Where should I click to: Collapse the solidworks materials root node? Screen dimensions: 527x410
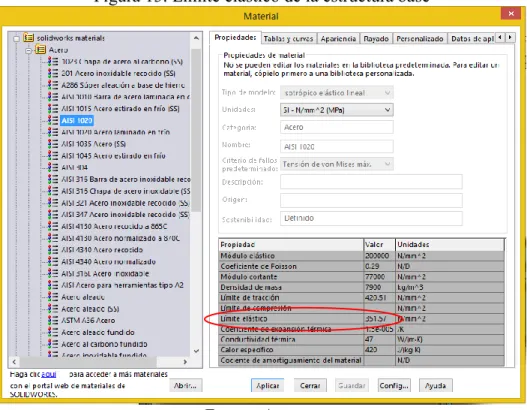click(x=16, y=39)
